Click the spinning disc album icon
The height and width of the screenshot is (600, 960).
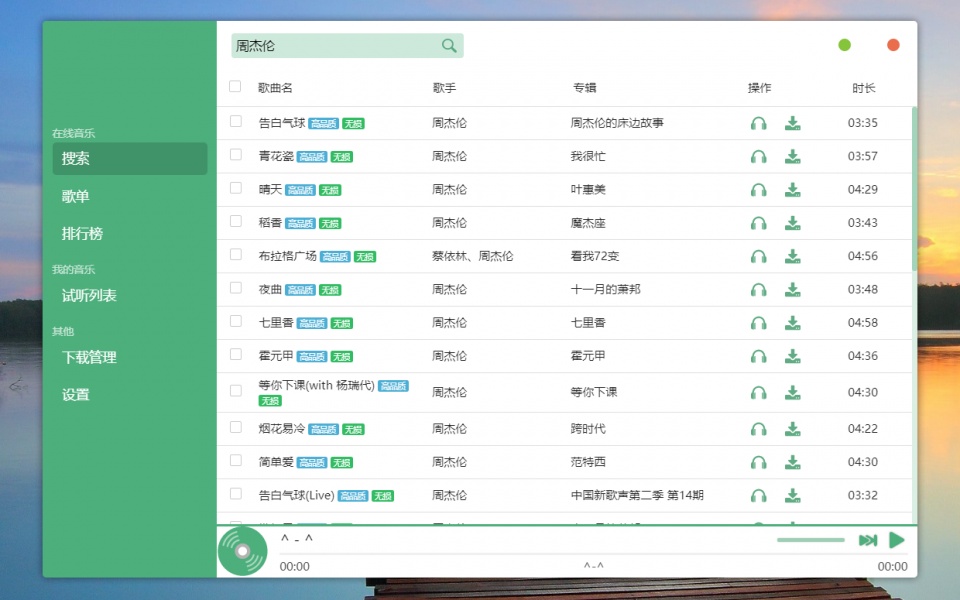(x=242, y=551)
